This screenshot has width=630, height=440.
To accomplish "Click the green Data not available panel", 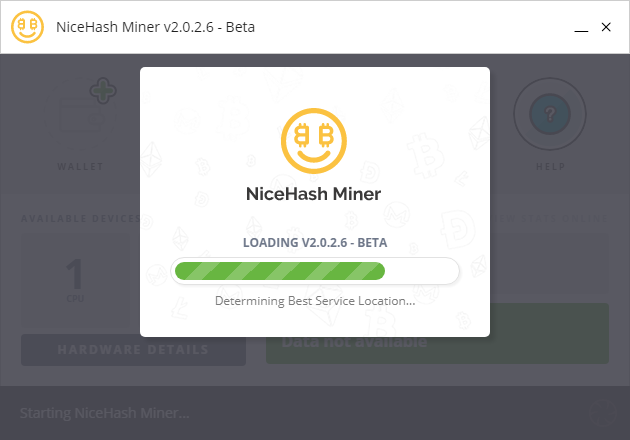I will [437, 334].
